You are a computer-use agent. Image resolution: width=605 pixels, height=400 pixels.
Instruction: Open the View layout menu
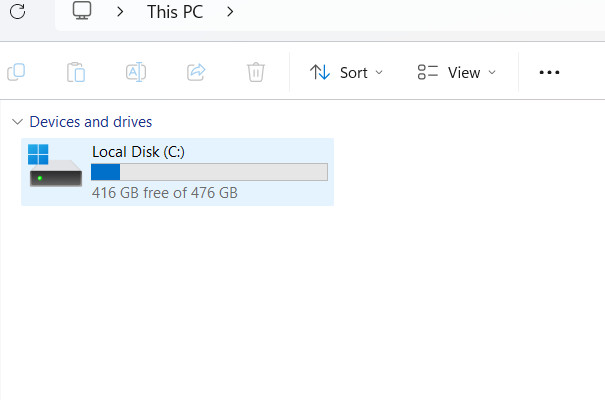click(x=456, y=73)
